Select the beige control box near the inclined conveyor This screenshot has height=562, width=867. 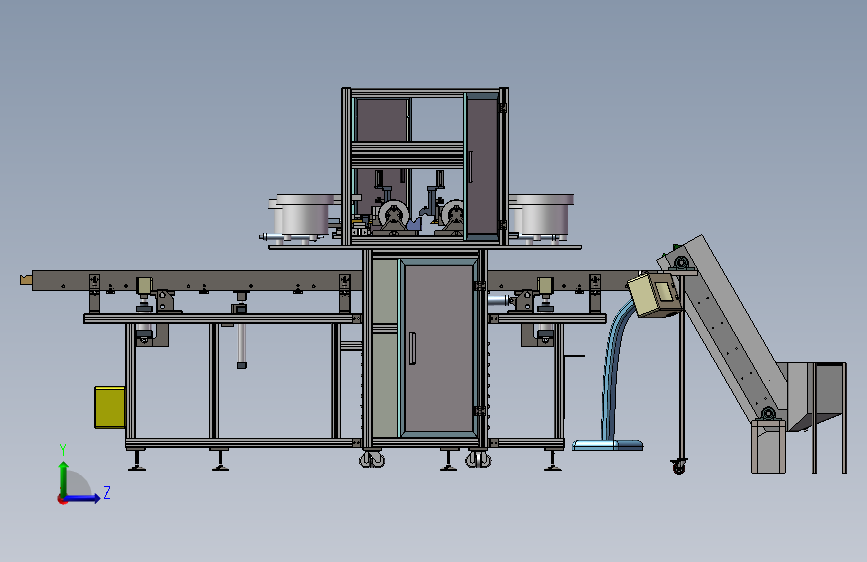654,295
